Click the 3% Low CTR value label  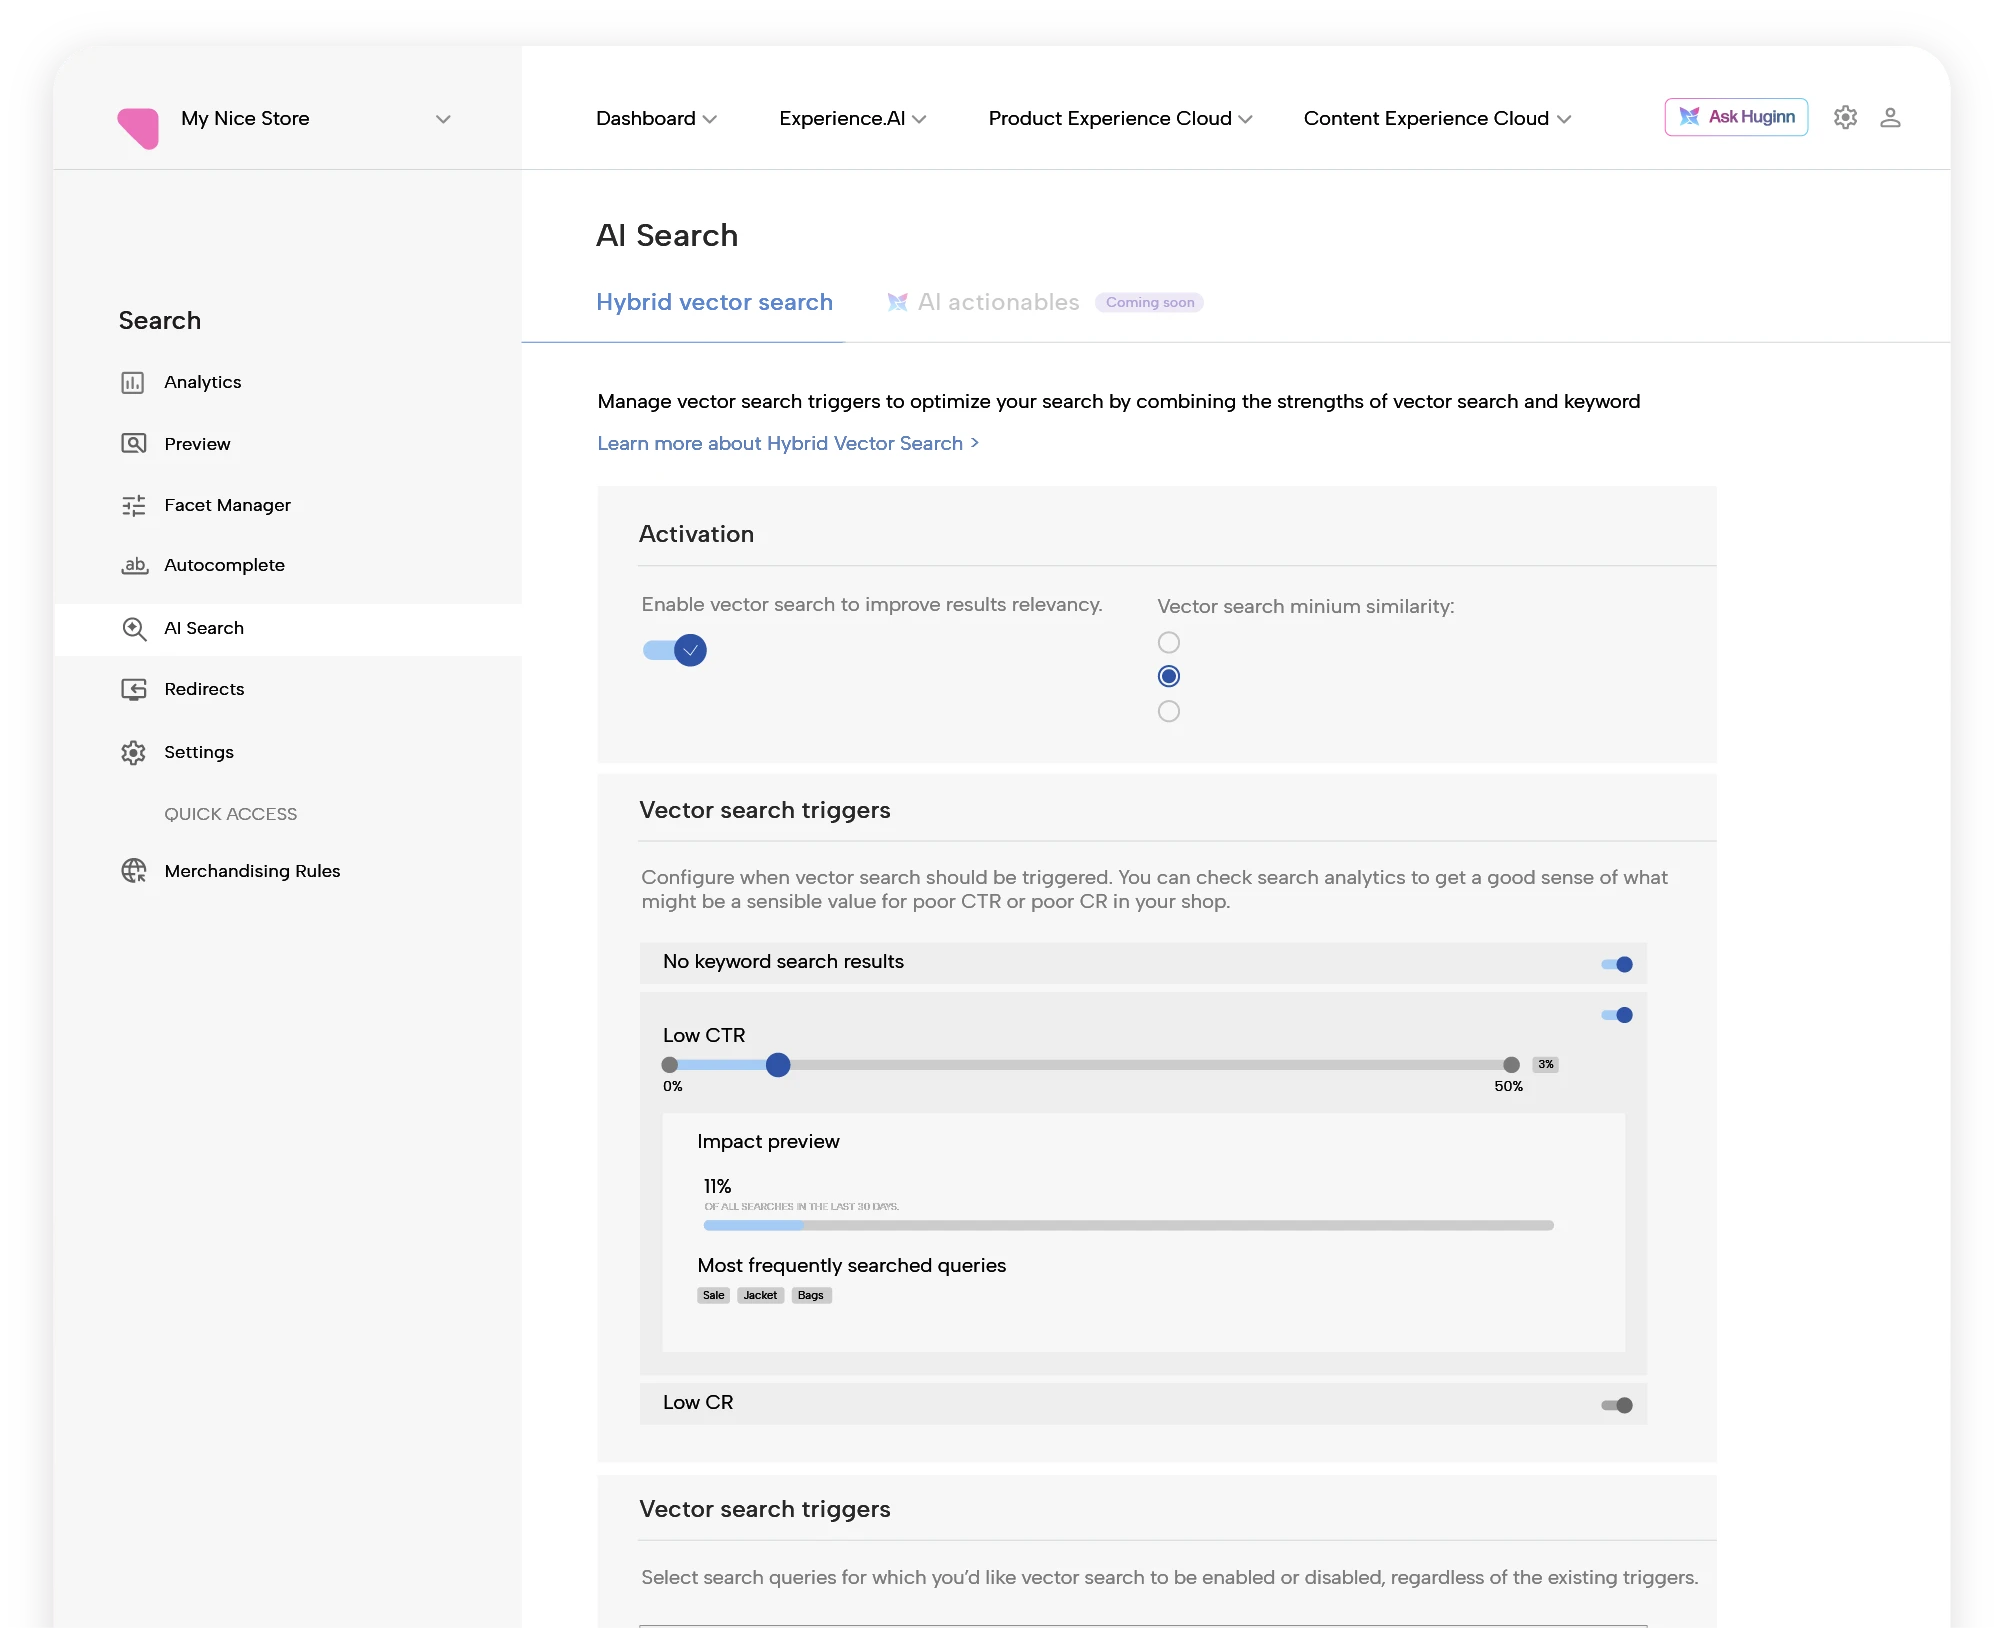pyautogui.click(x=1546, y=1065)
